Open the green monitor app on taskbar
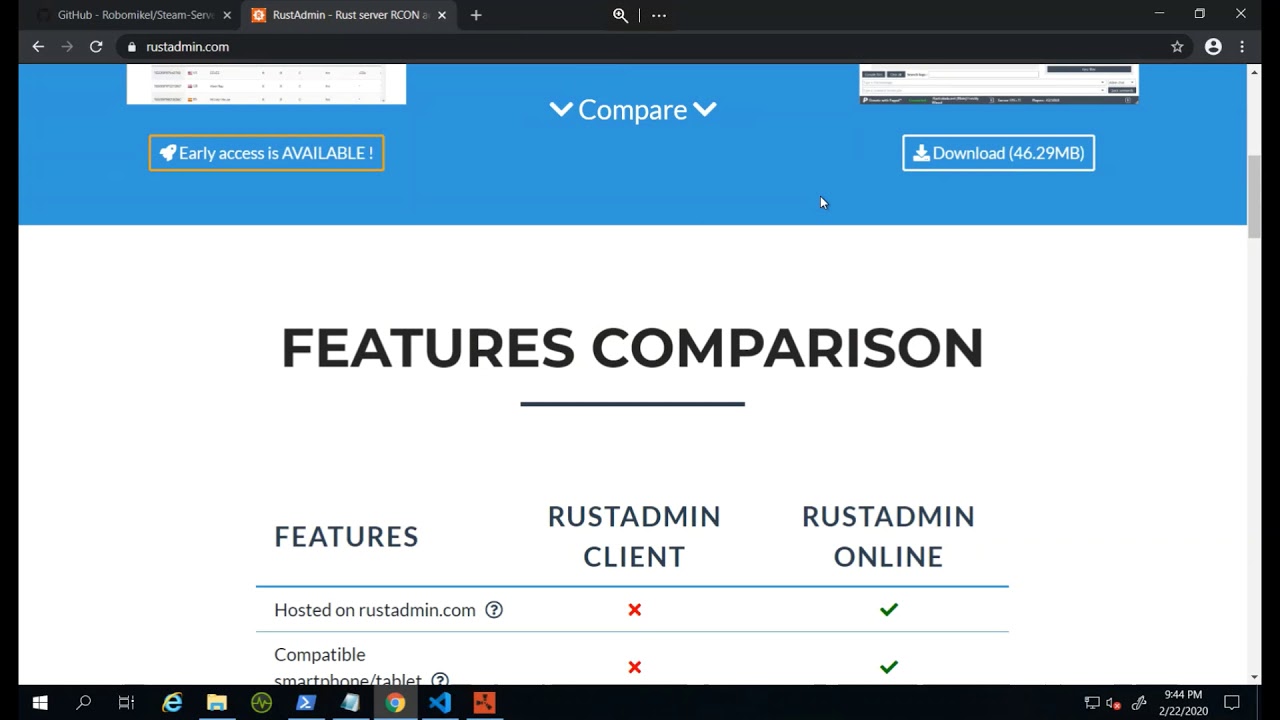 click(x=261, y=703)
